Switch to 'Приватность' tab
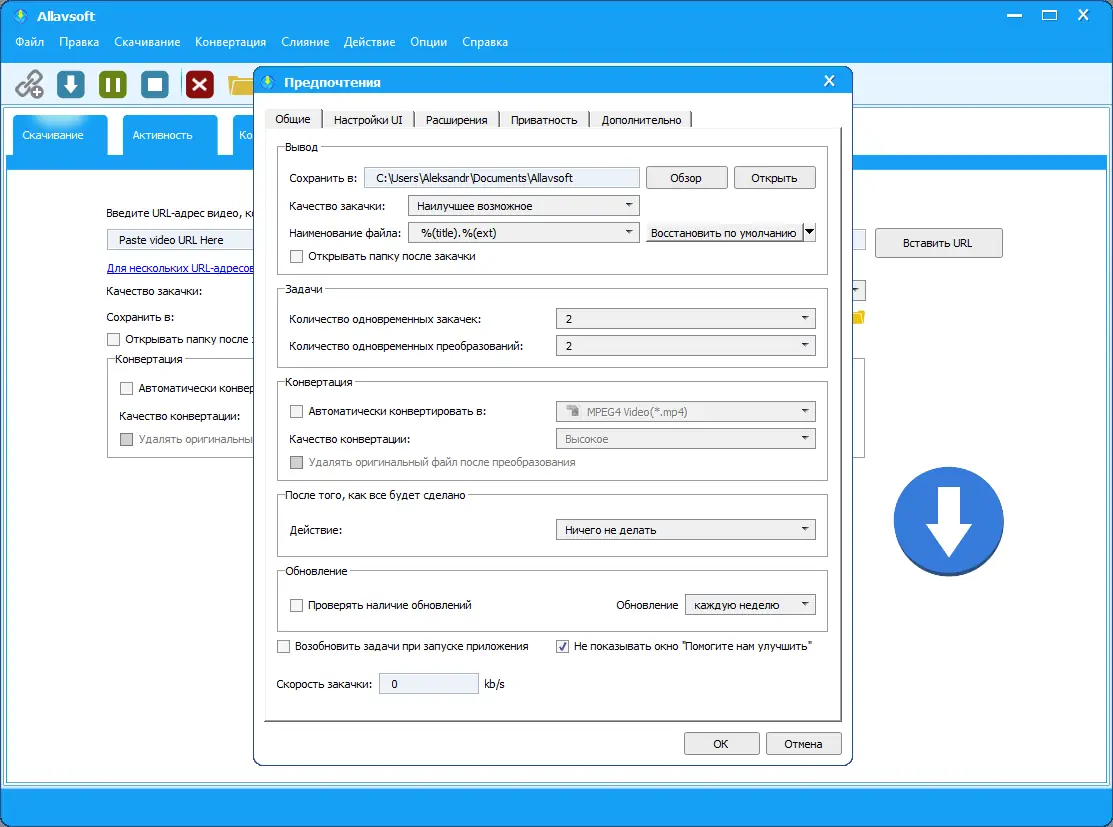Viewport: 1113px width, 827px height. [544, 120]
